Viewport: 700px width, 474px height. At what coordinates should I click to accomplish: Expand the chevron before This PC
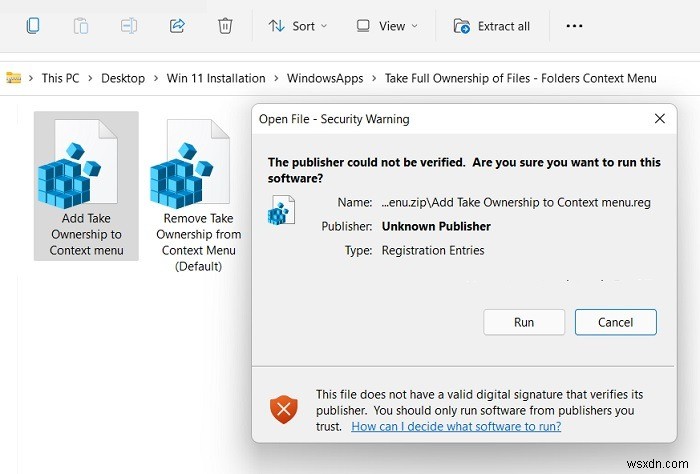(31, 78)
